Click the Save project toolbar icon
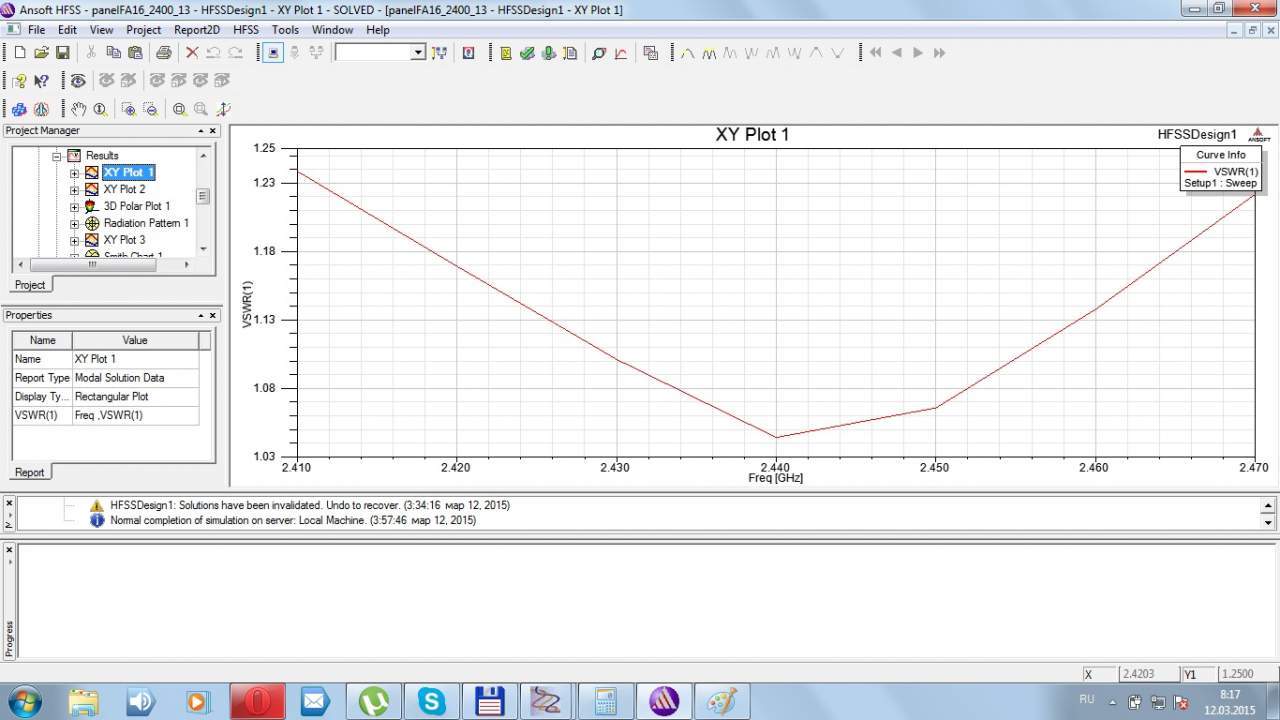Image resolution: width=1280 pixels, height=720 pixels. [62, 53]
